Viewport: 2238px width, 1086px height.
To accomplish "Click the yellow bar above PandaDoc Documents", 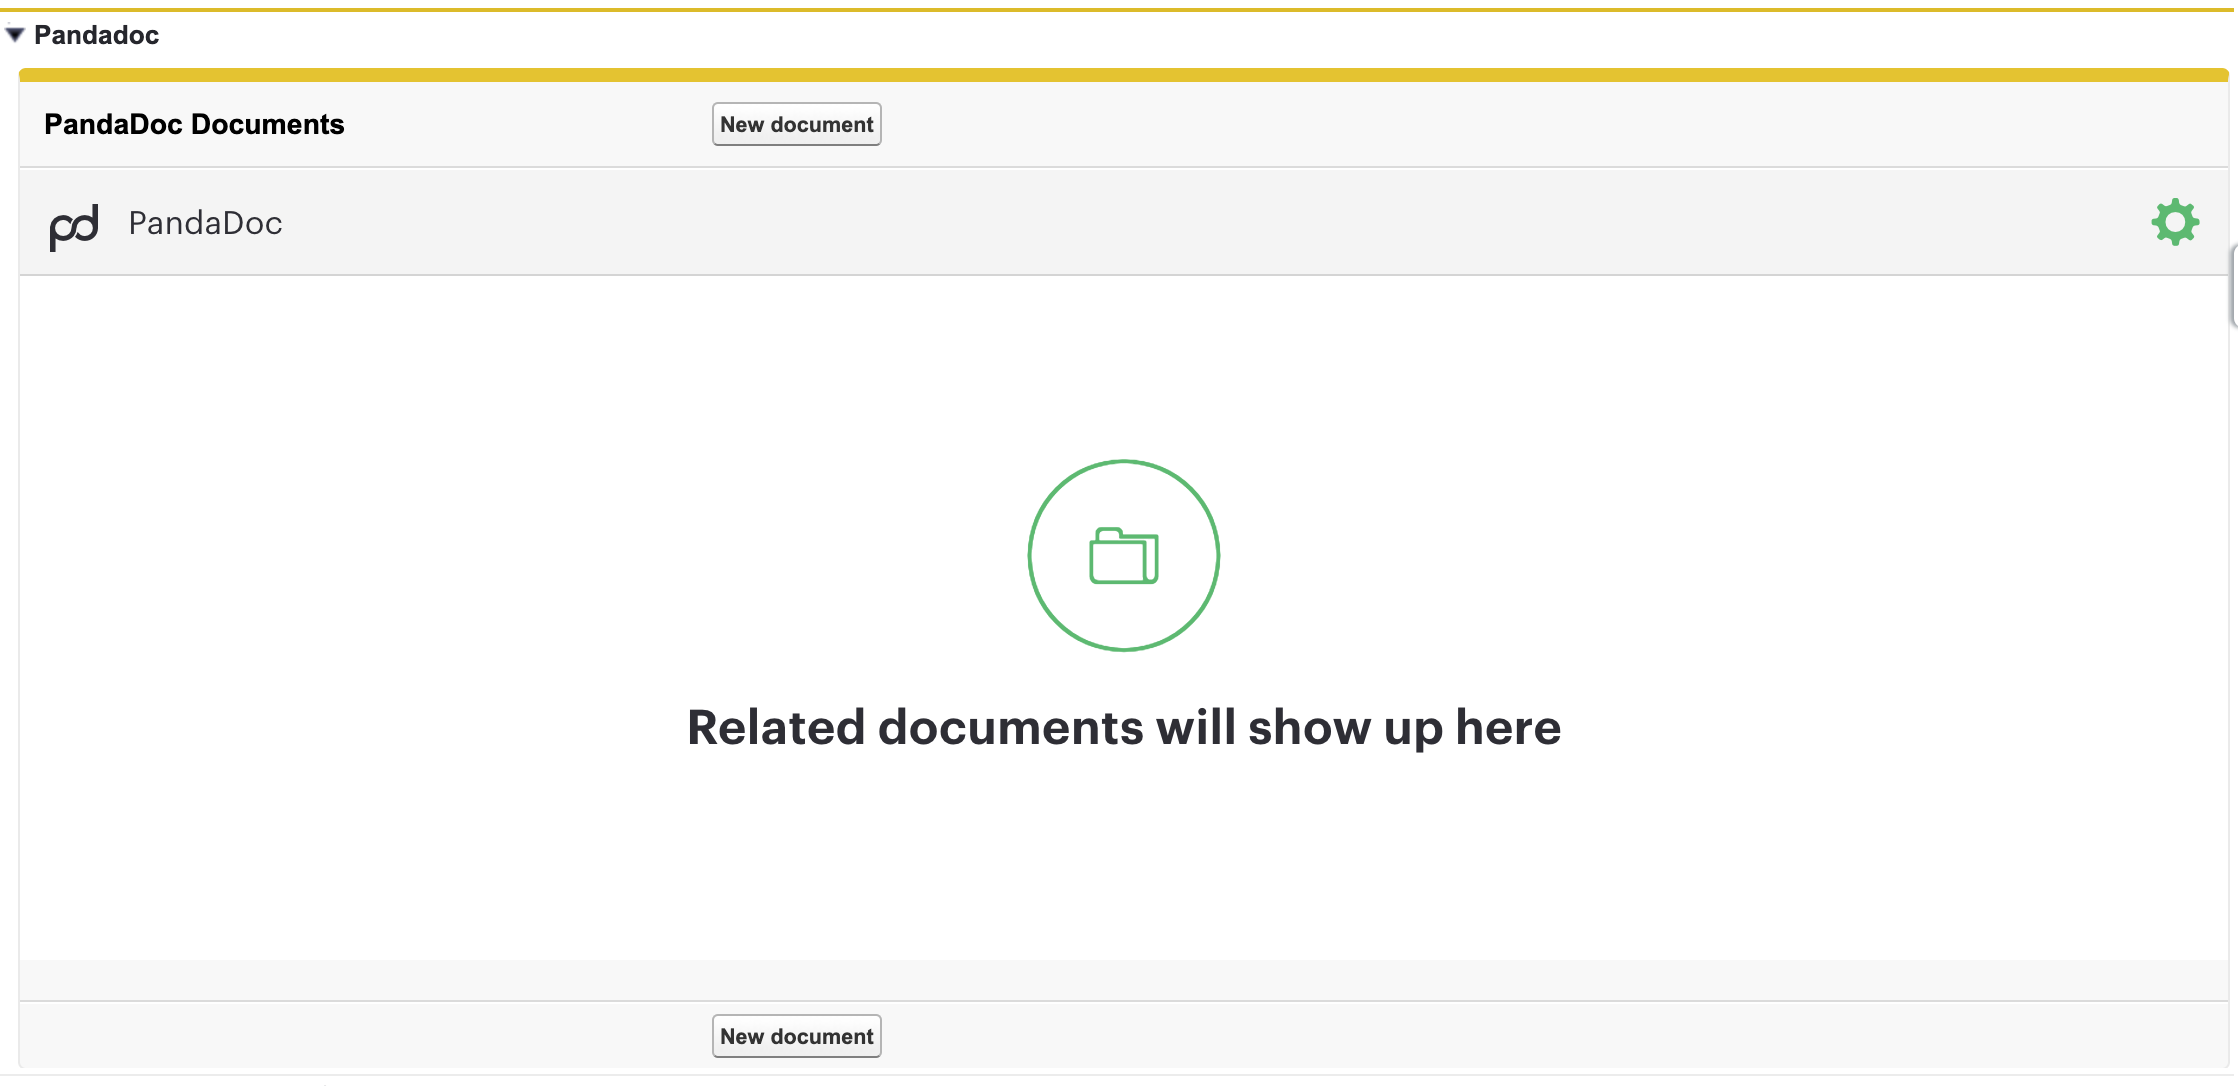I will [1123, 75].
